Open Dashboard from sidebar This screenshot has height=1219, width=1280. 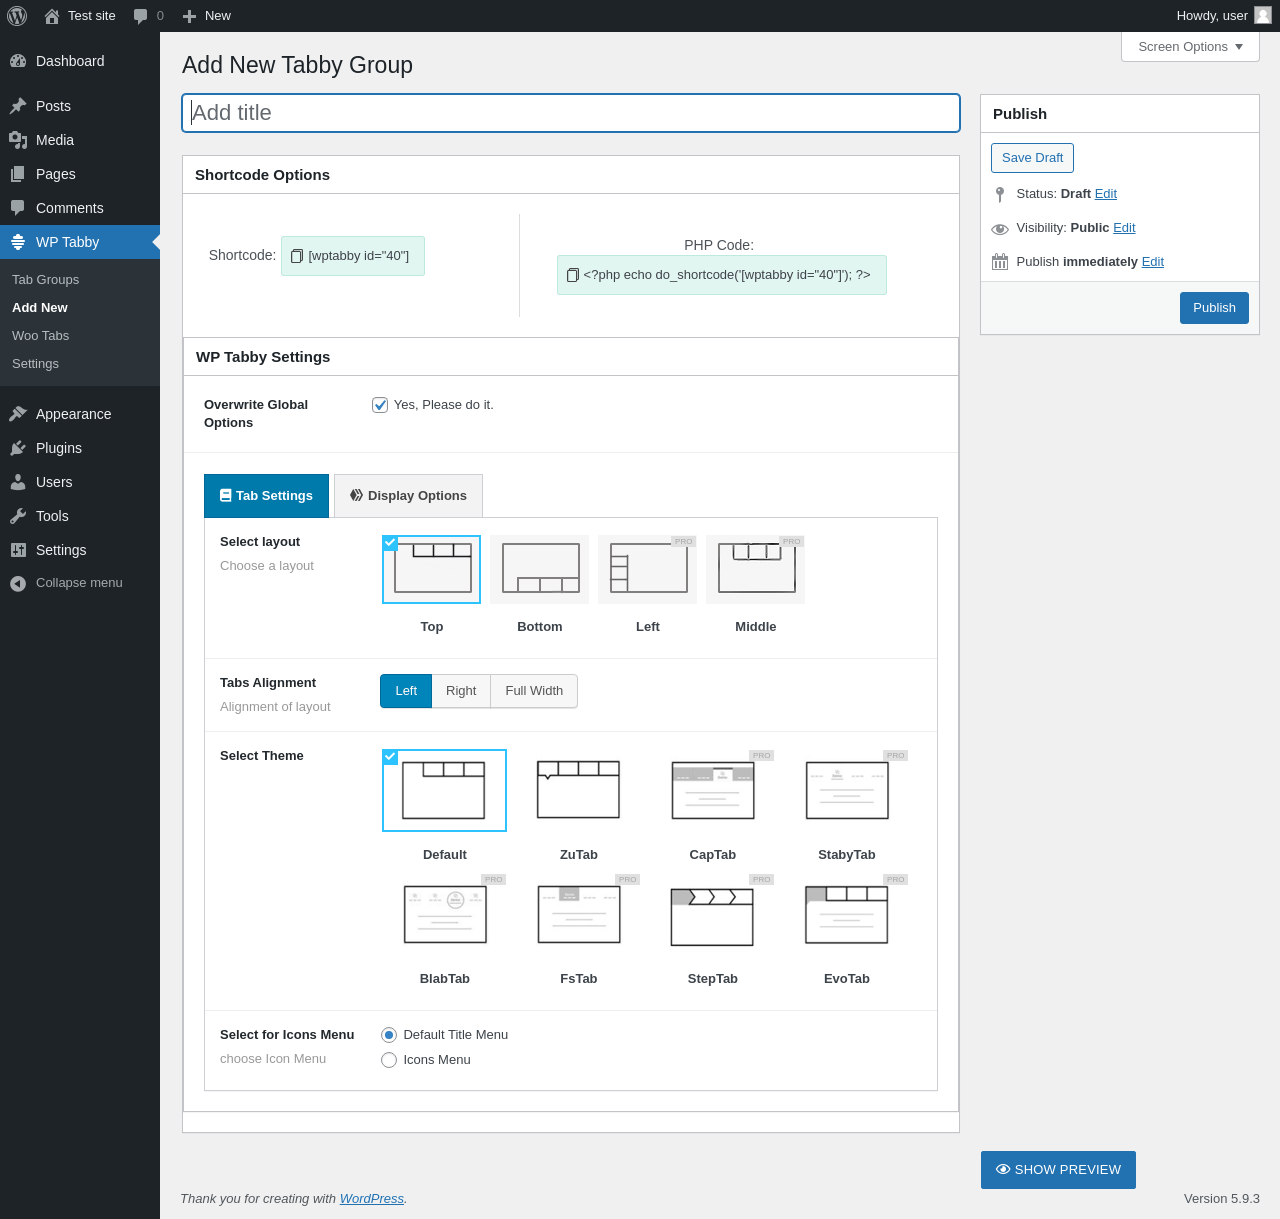pyautogui.click(x=80, y=61)
